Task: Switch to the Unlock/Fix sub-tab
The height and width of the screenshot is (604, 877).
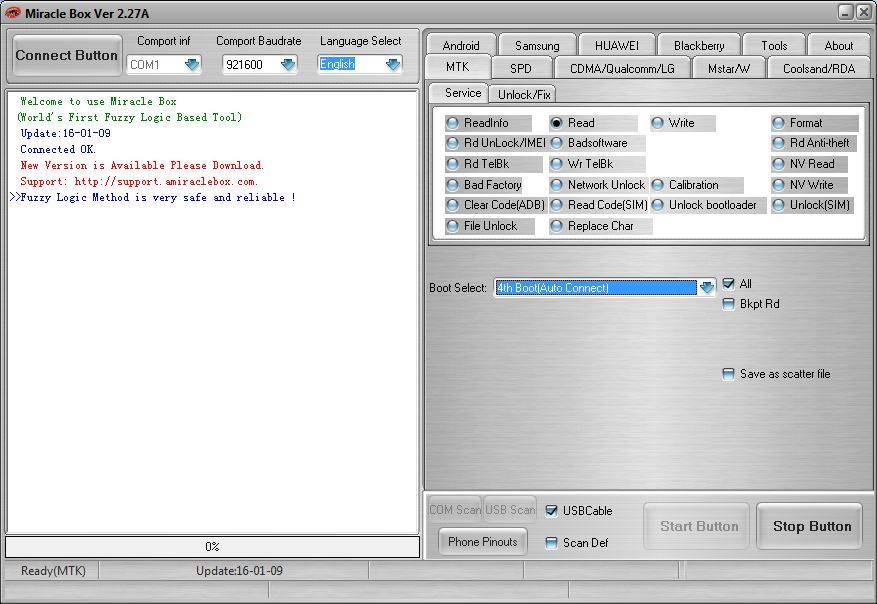Action: [x=524, y=95]
